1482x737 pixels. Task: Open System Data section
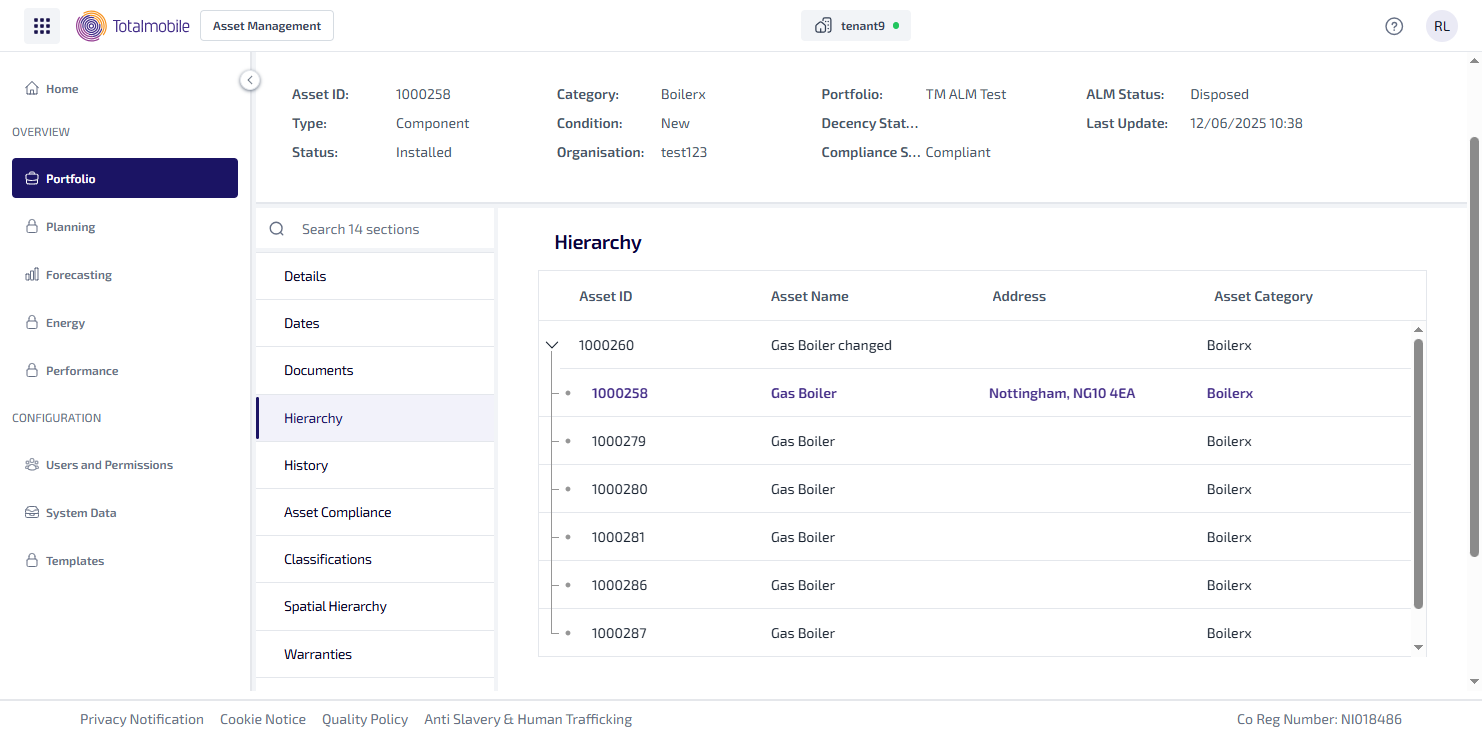pos(81,513)
